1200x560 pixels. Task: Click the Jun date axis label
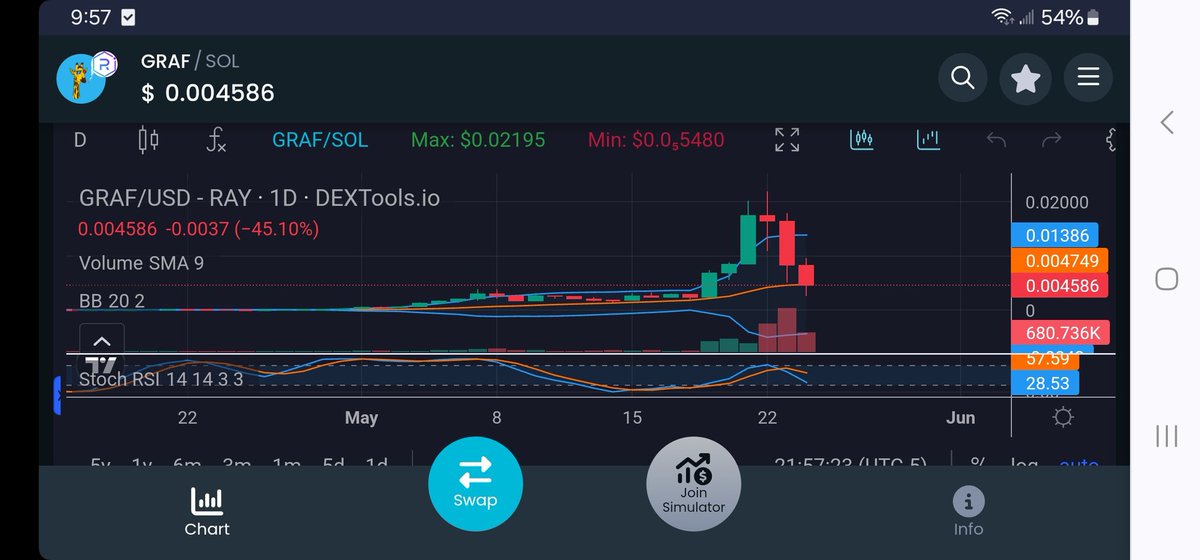(960, 417)
